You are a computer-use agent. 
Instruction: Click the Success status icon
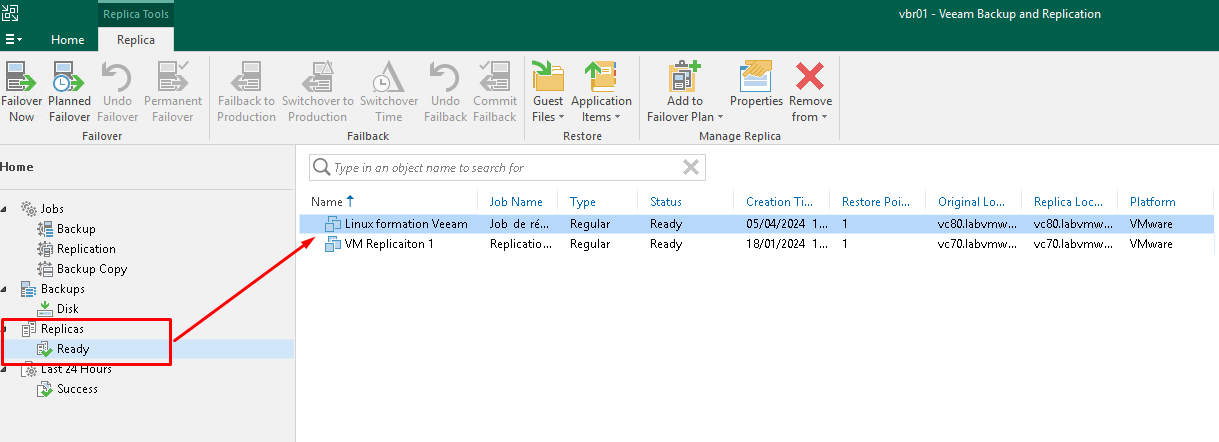pyautogui.click(x=44, y=389)
